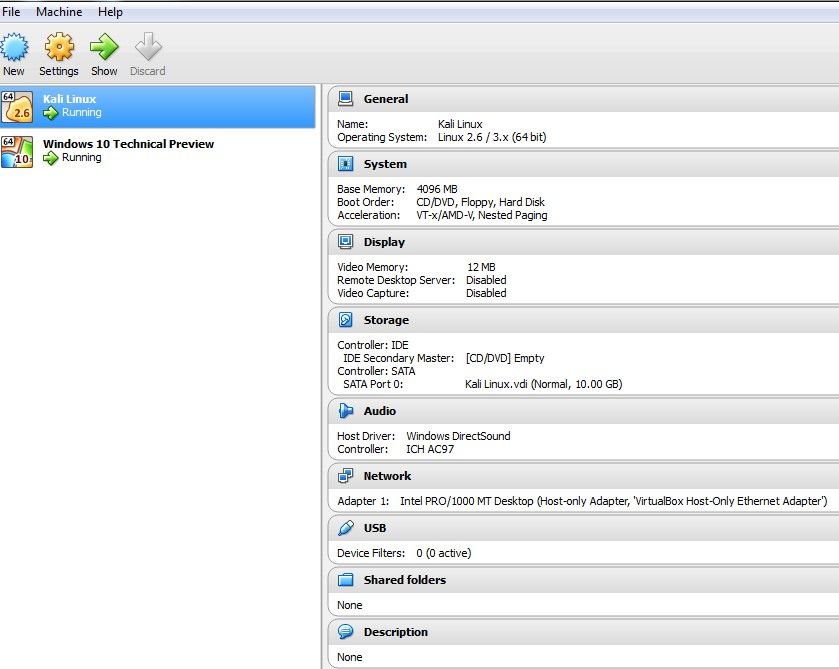Click the Name value Kali Linux in General
The width and height of the screenshot is (839, 669).
(x=460, y=124)
